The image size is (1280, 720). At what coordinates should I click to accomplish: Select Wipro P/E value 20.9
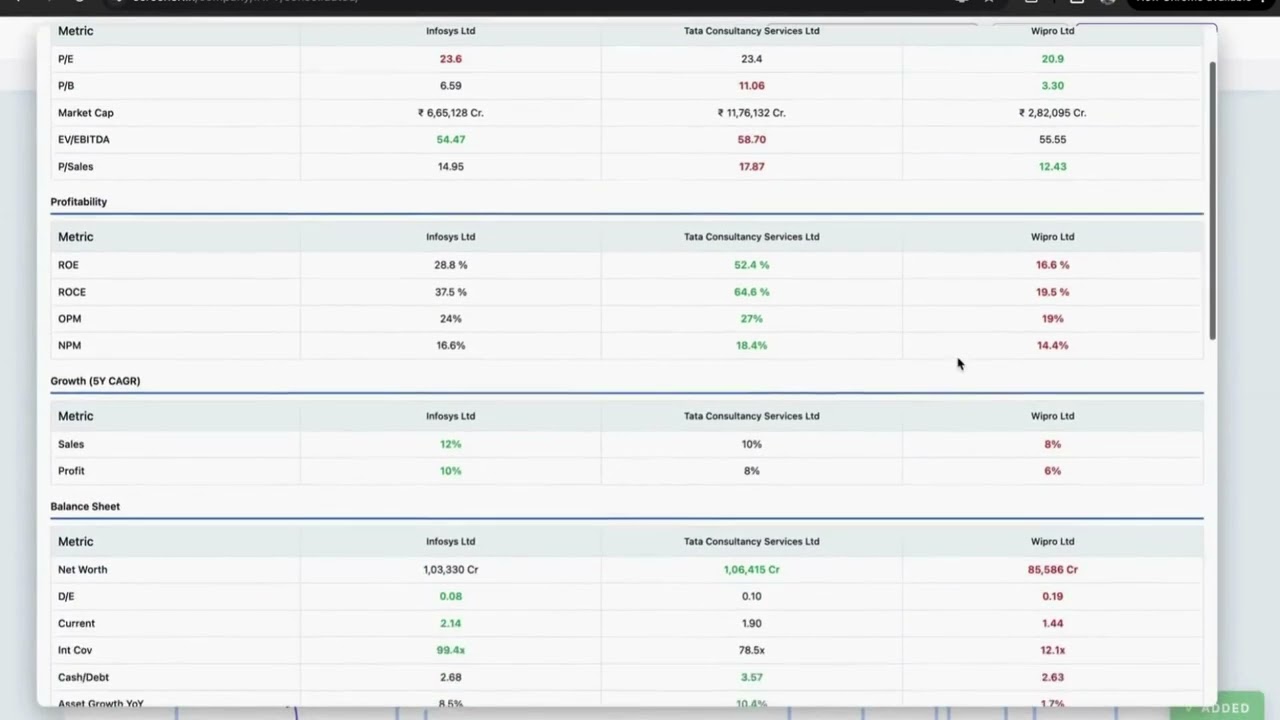[1053, 59]
